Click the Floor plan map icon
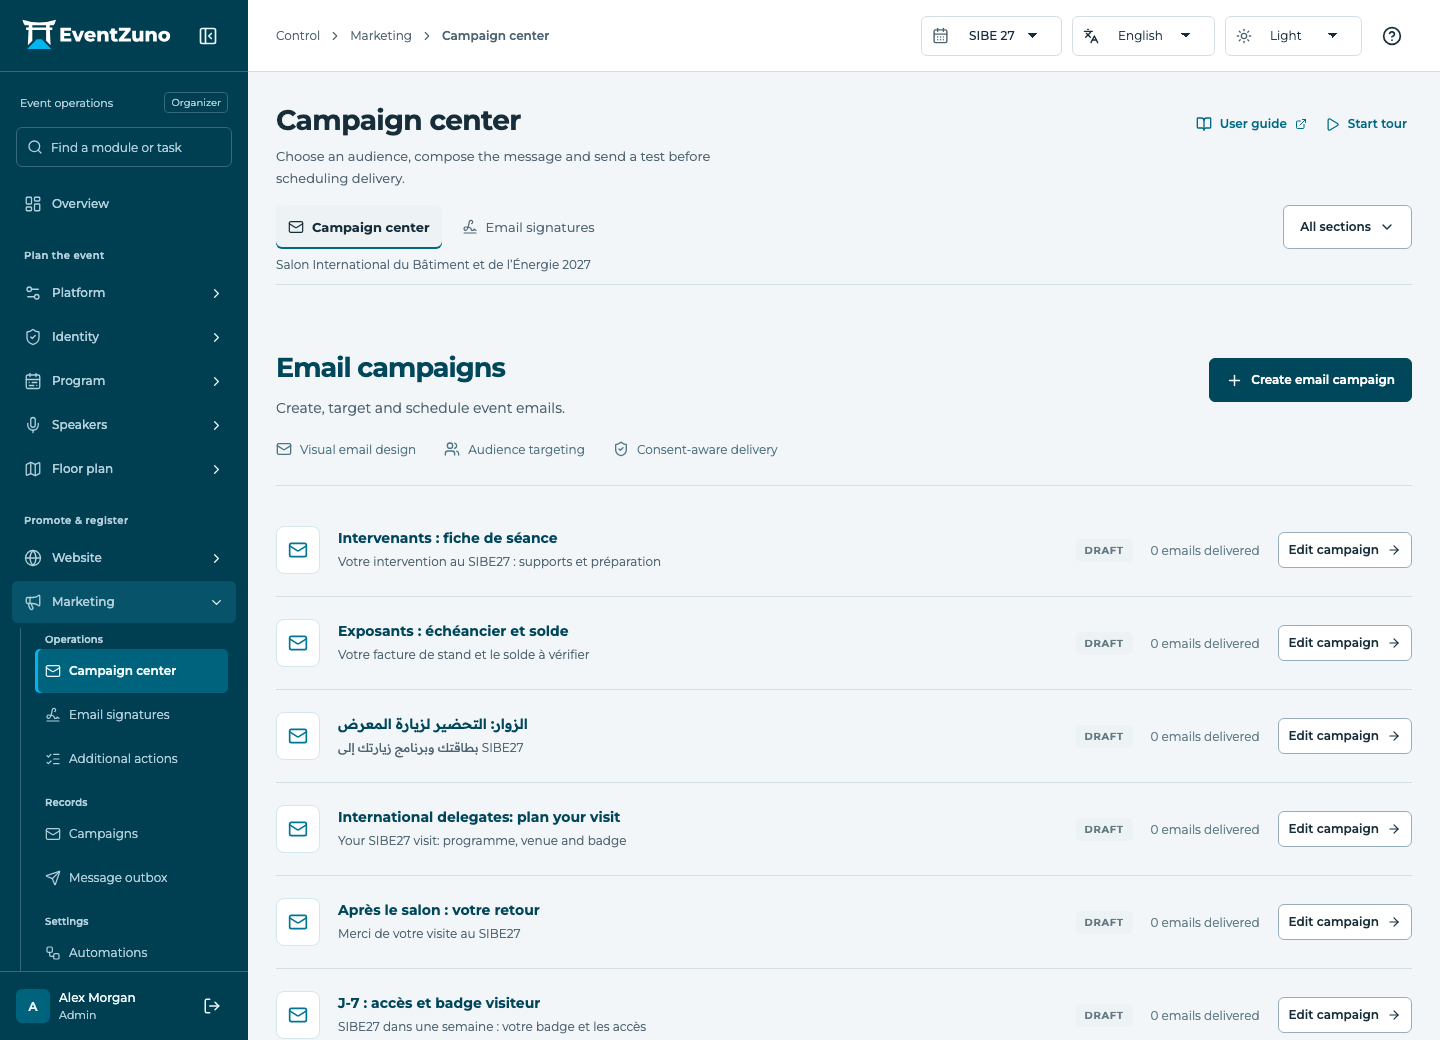The image size is (1440, 1040). (33, 469)
